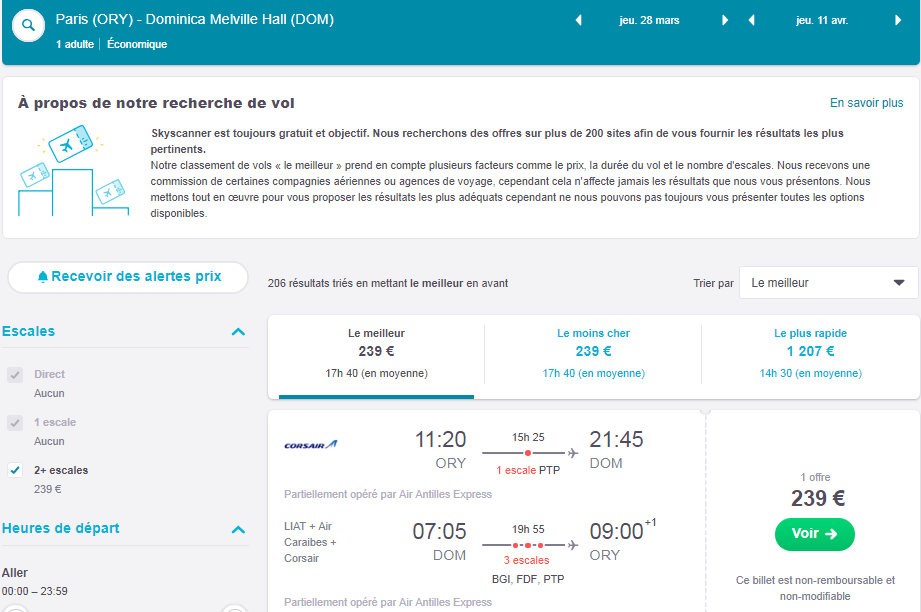Open the Trier par dropdown
The width and height of the screenshot is (921, 612).
pos(828,283)
